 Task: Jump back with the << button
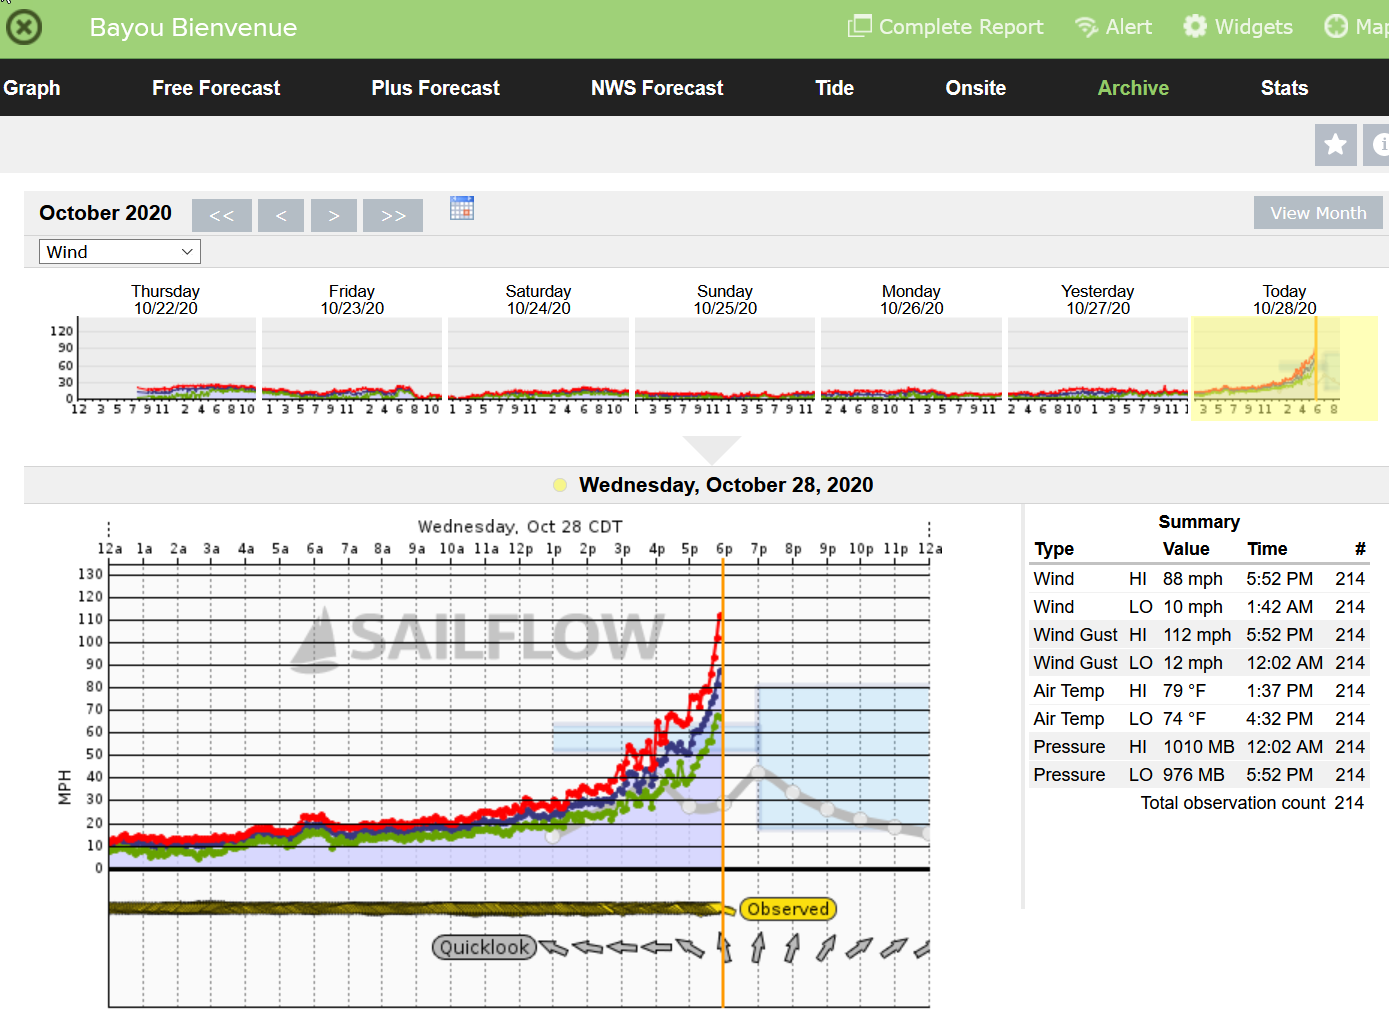click(222, 215)
